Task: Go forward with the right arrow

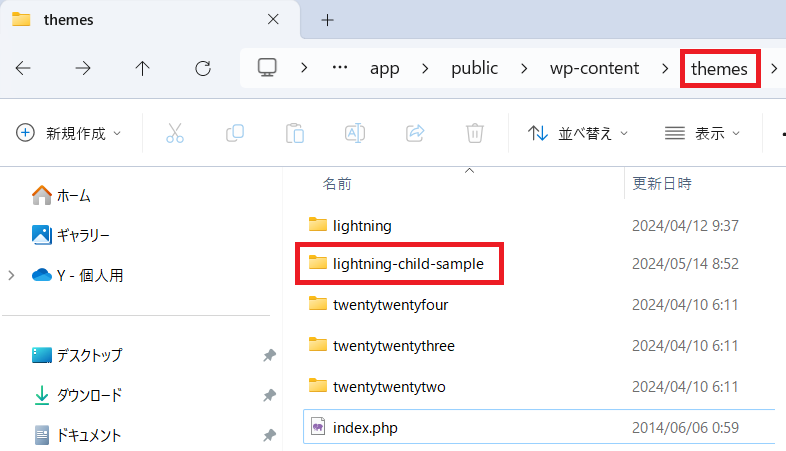Action: (x=83, y=68)
